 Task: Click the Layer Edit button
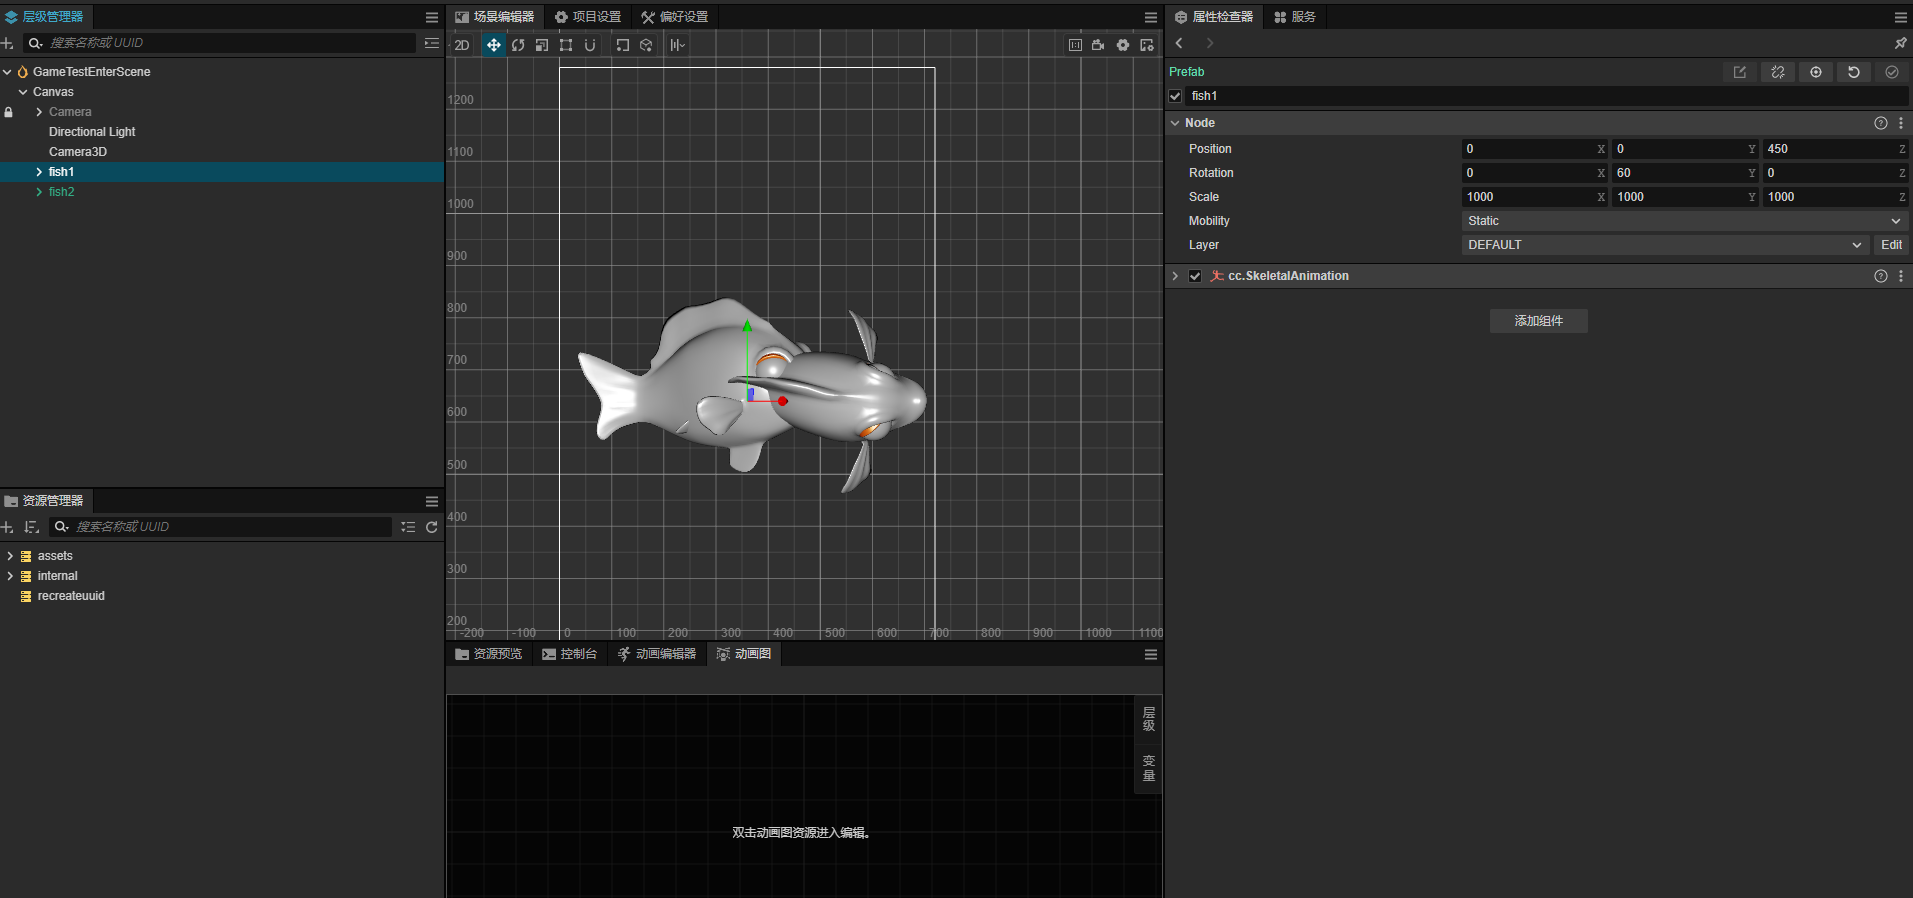pyautogui.click(x=1890, y=245)
